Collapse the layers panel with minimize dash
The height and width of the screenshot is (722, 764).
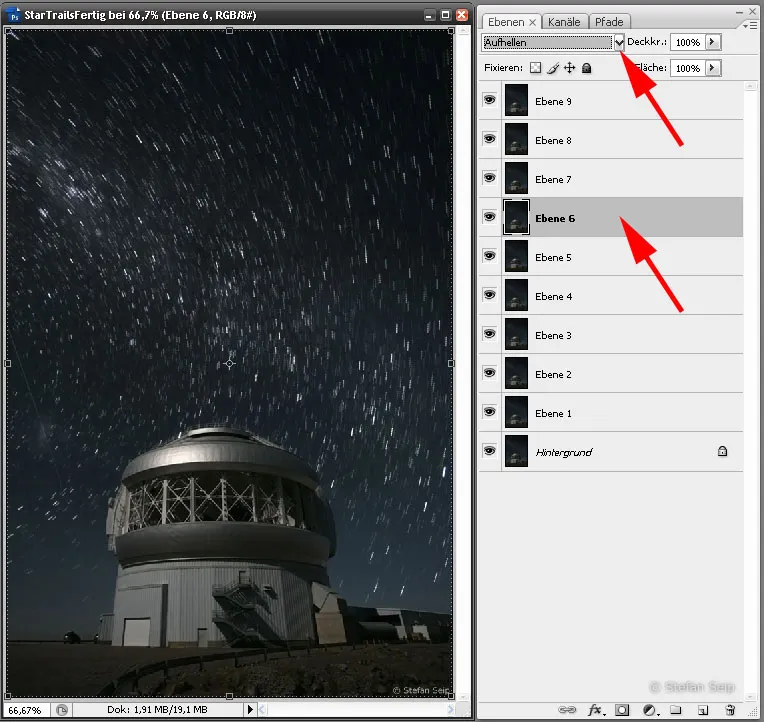739,11
